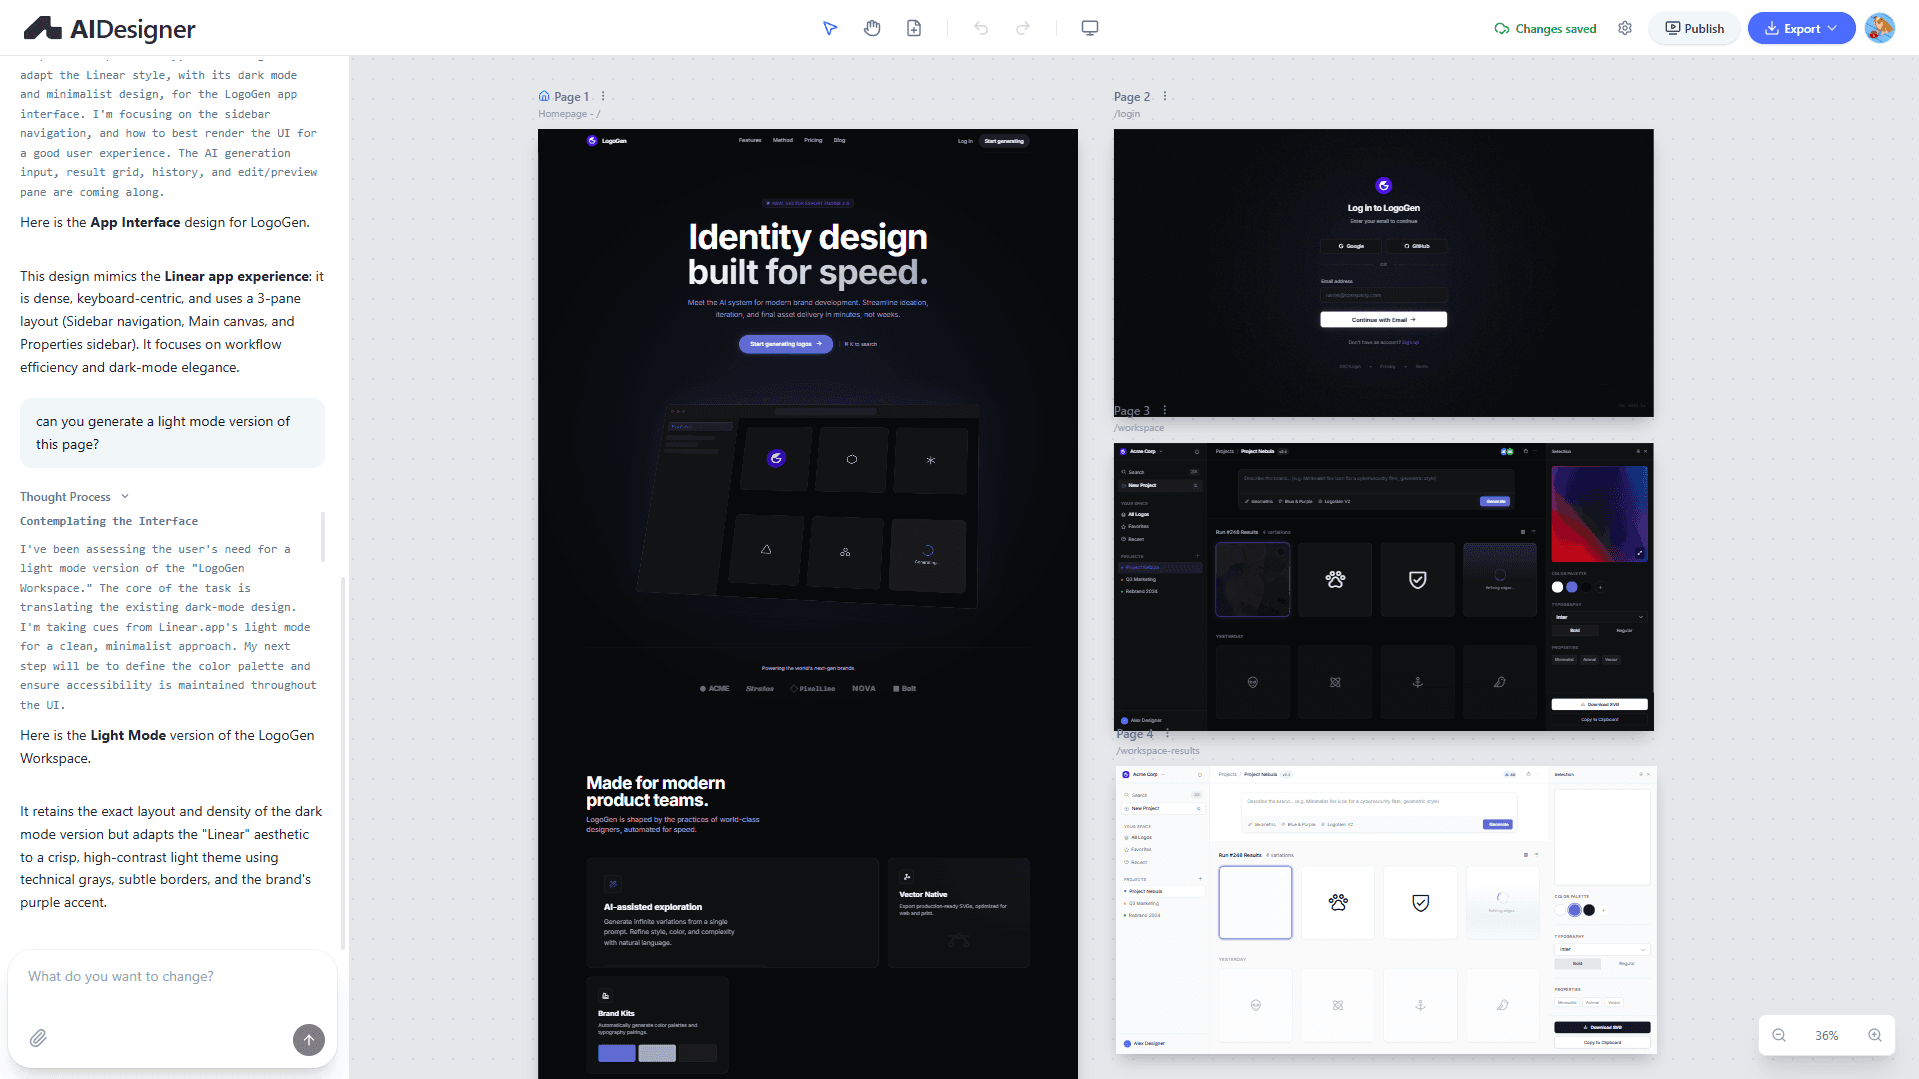This screenshot has width=1919, height=1079.
Task: Click the attachment paperclip in chat box
Action: tap(39, 1038)
